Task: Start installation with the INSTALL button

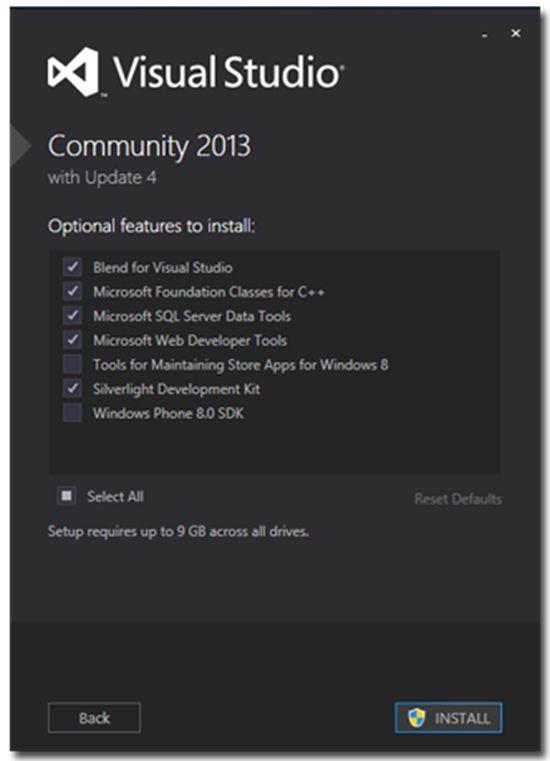Action: (448, 717)
